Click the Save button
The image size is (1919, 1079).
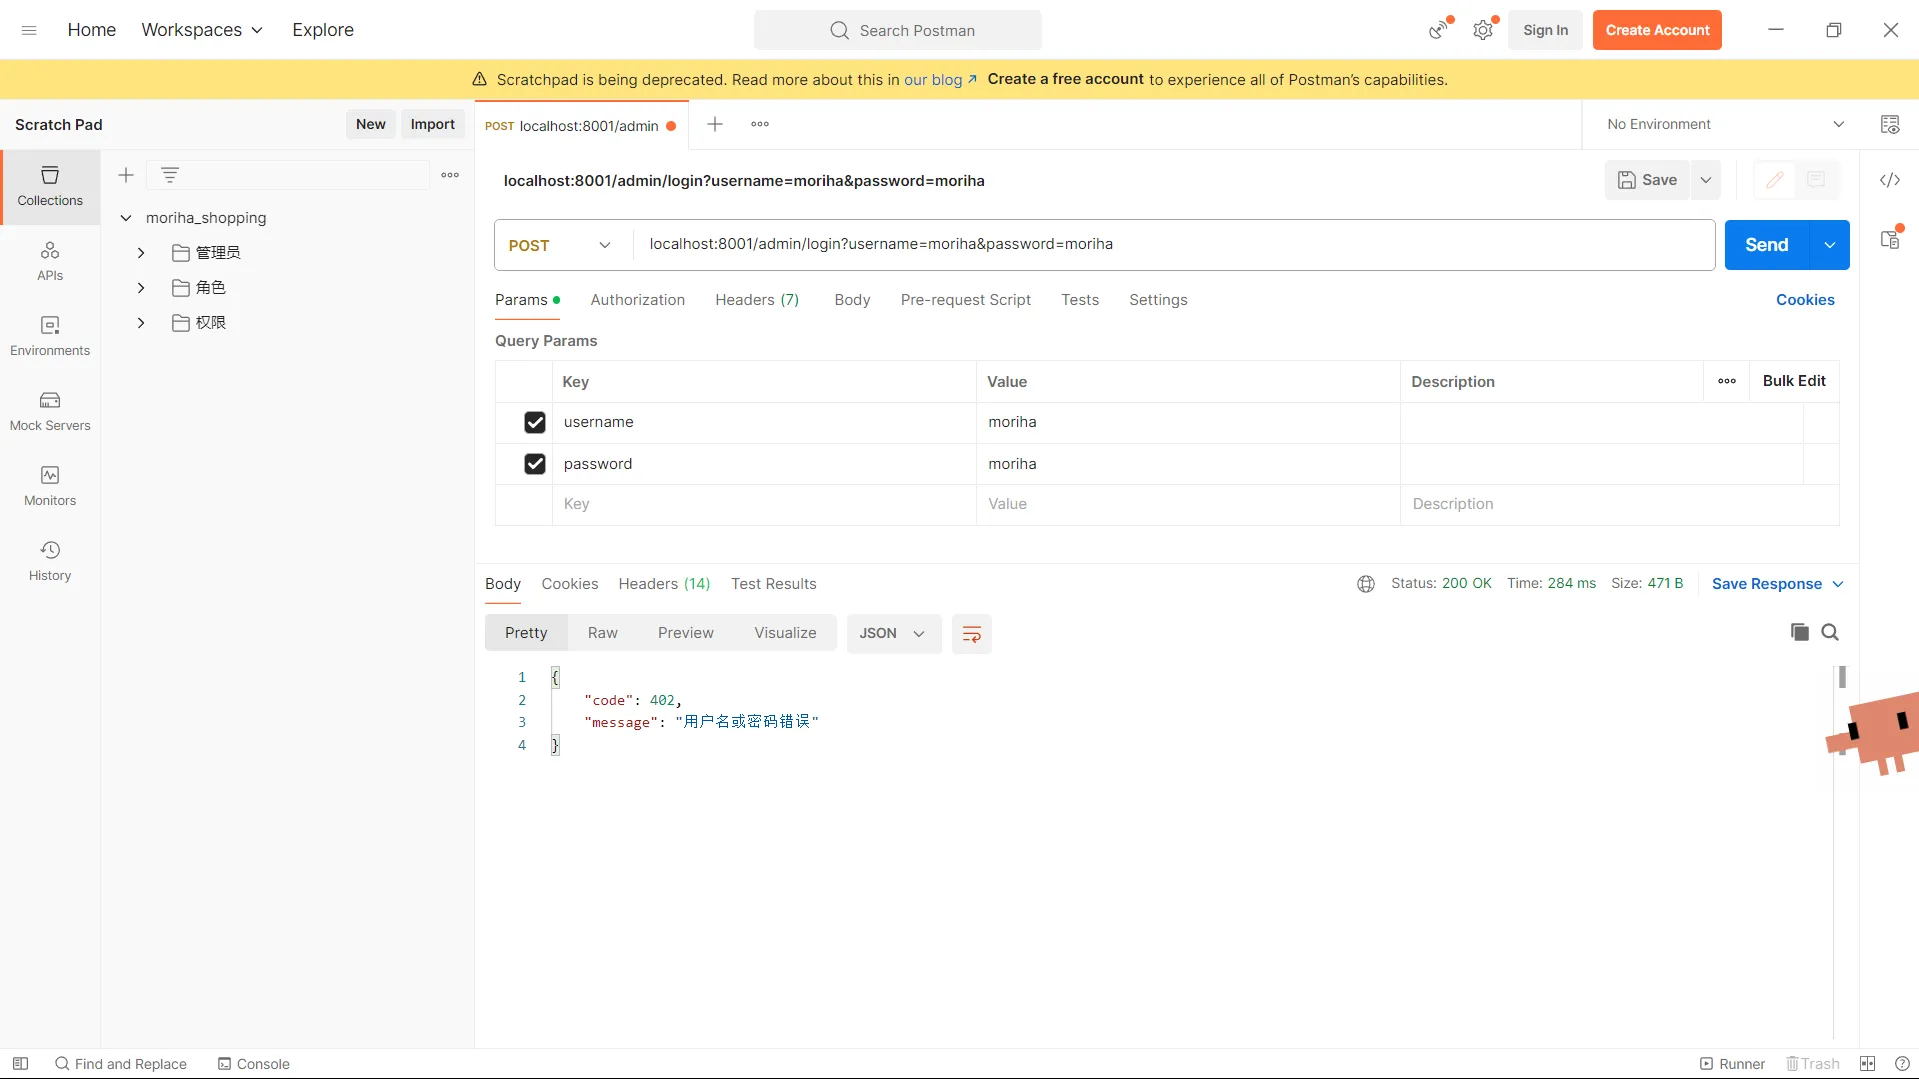(1648, 180)
